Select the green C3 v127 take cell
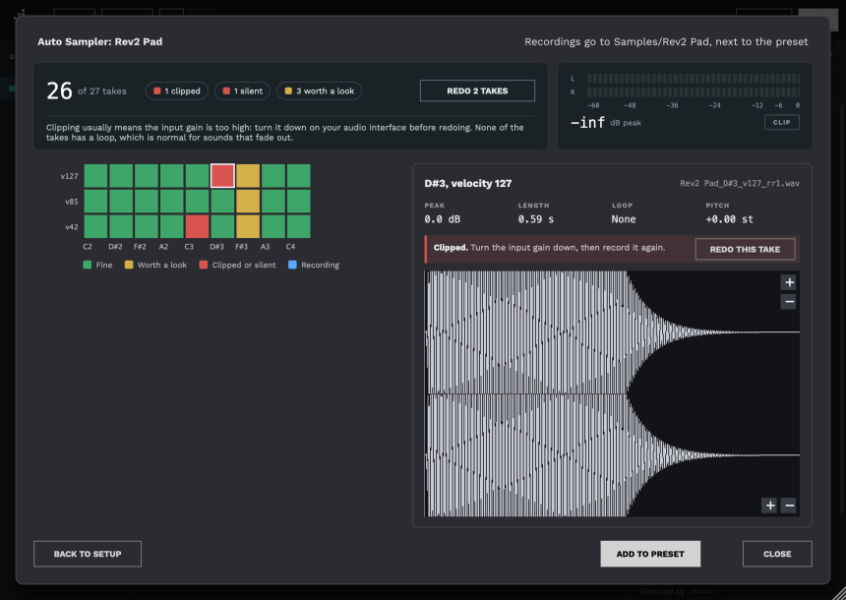 tap(197, 176)
